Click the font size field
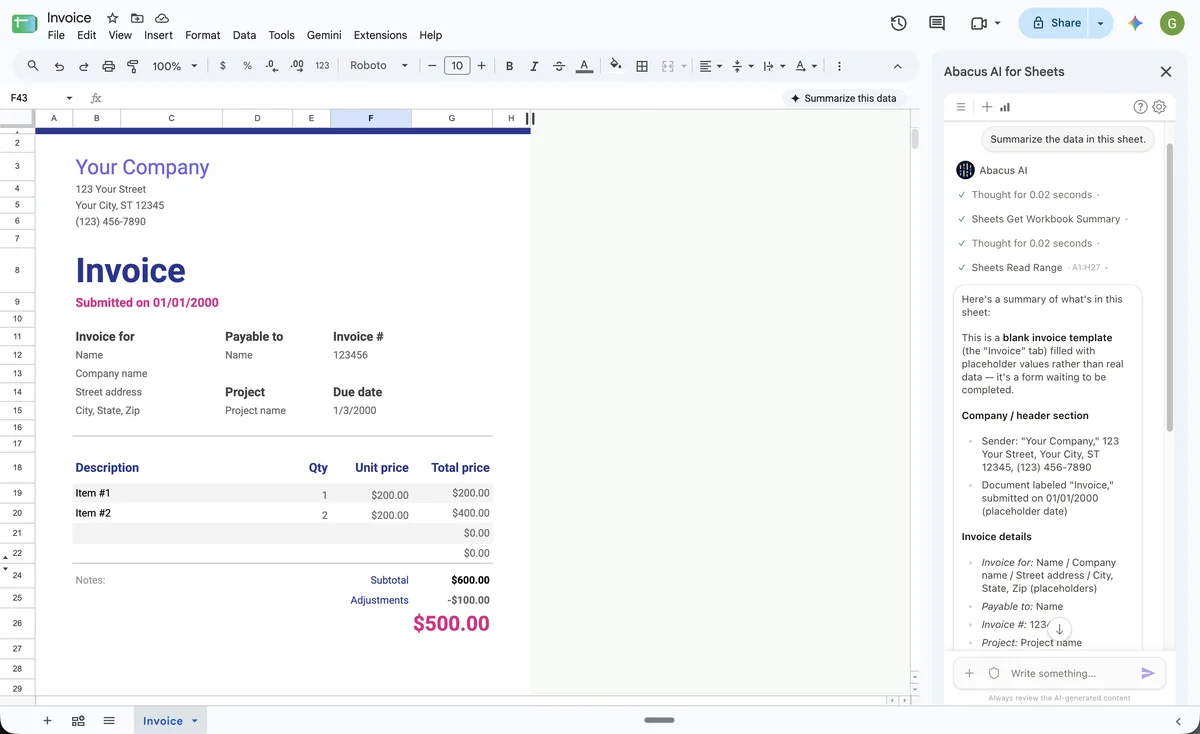Screen dimensions: 1200x734 (x=457, y=66)
